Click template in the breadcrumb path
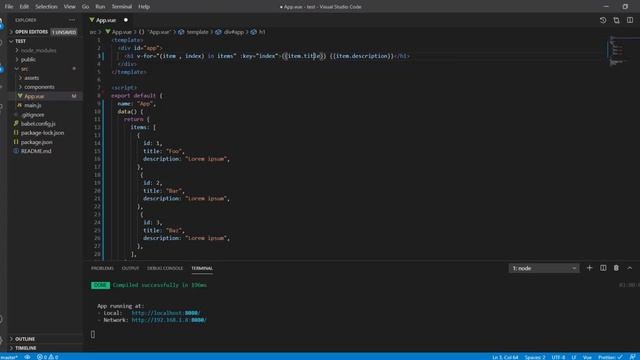This screenshot has height=360, width=640. click(198, 32)
